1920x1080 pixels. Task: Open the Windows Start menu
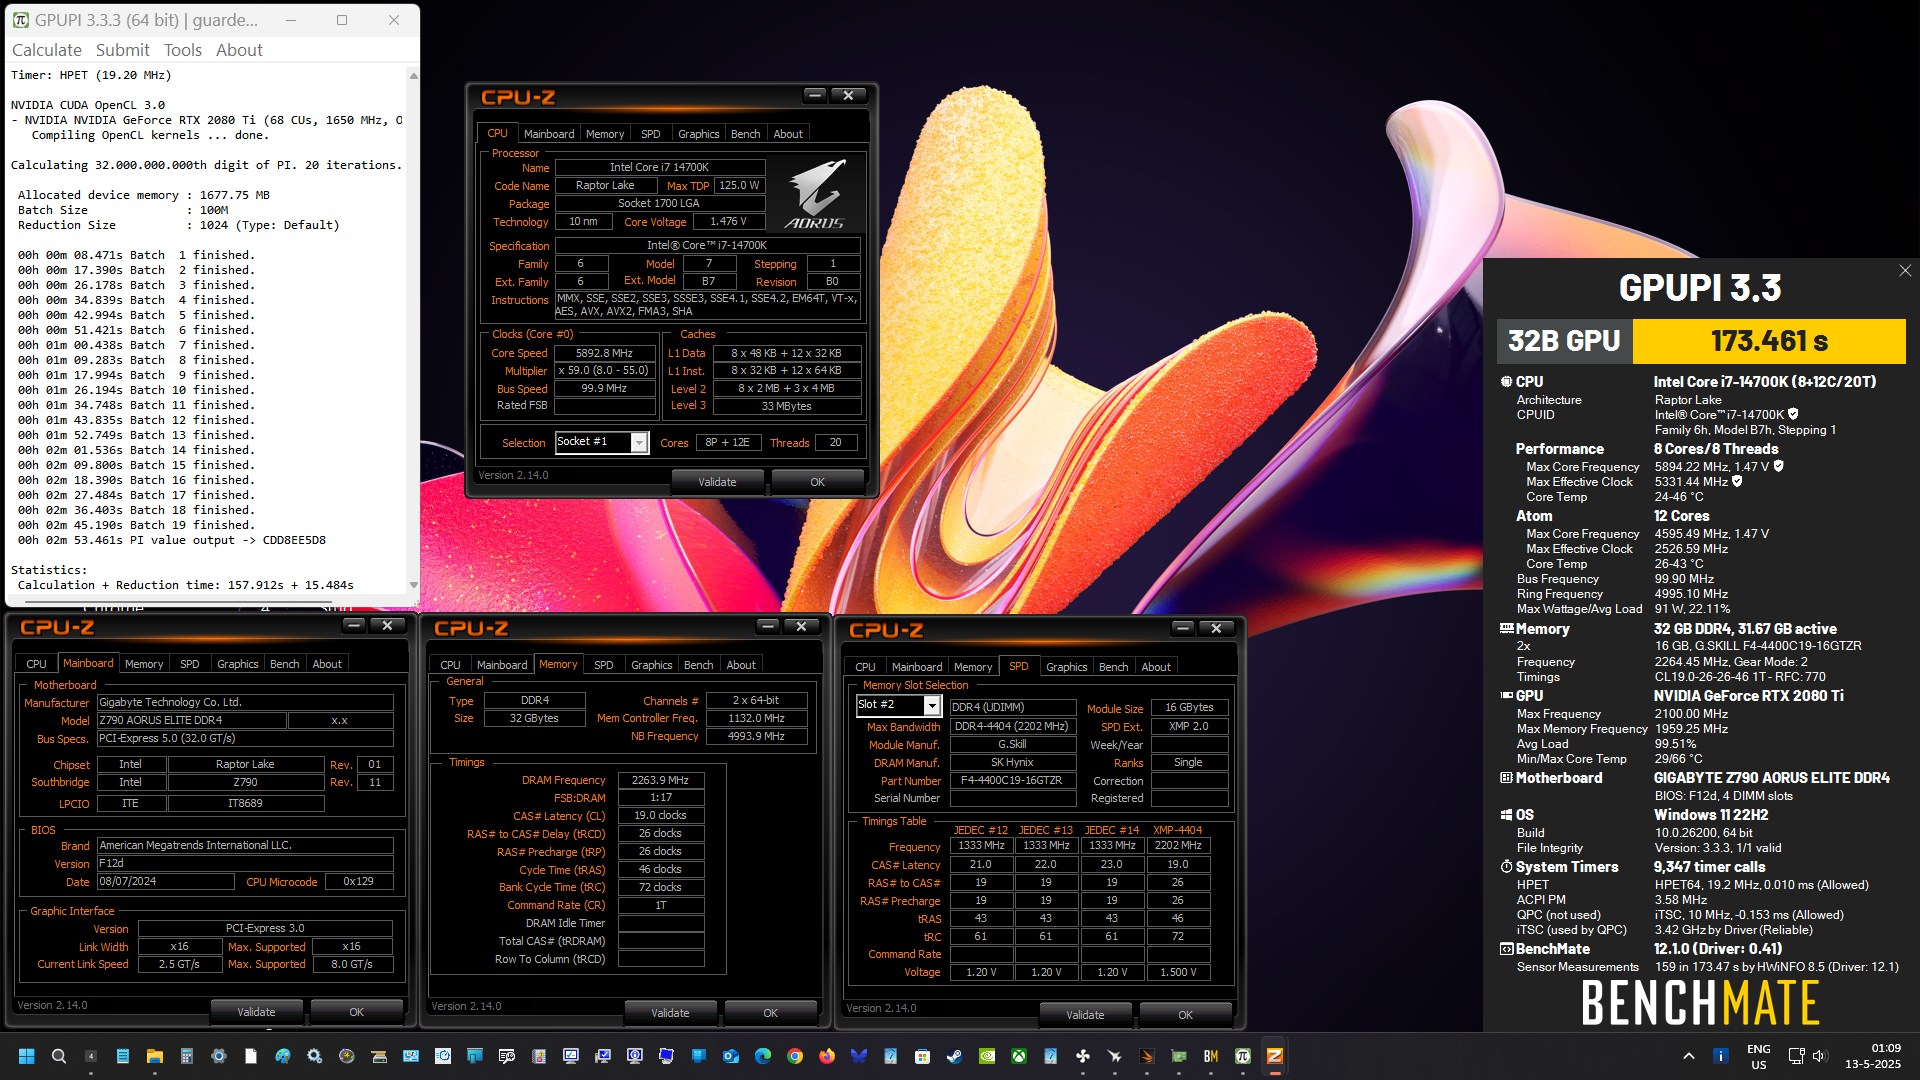point(27,1056)
